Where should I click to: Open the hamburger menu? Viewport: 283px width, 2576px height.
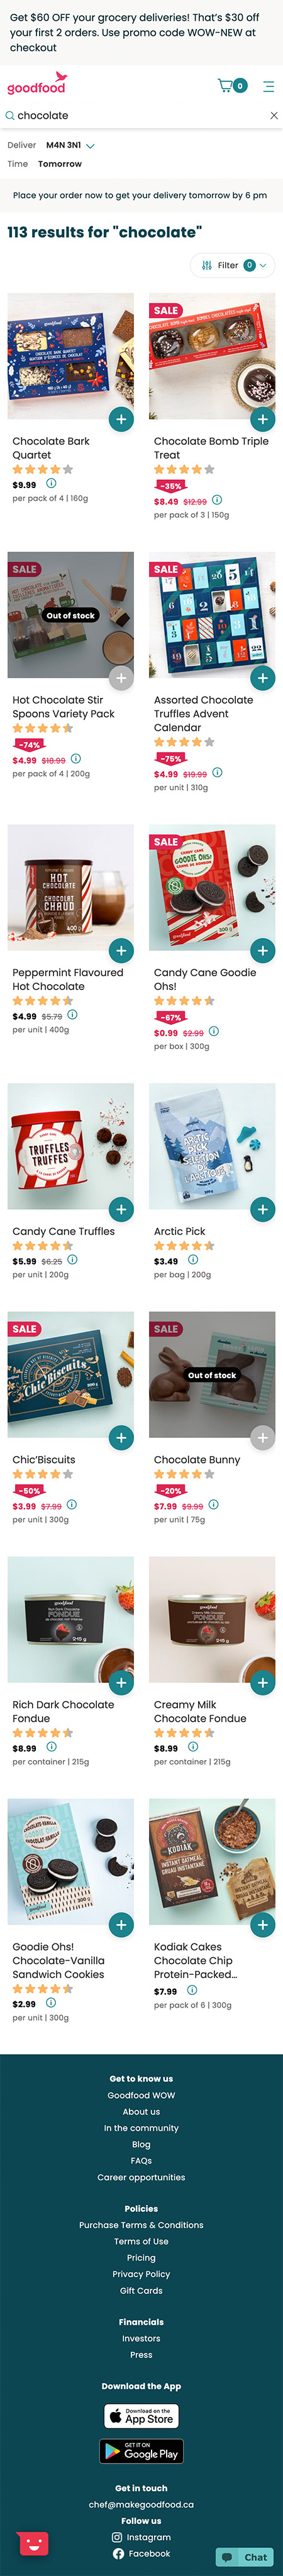pos(268,86)
